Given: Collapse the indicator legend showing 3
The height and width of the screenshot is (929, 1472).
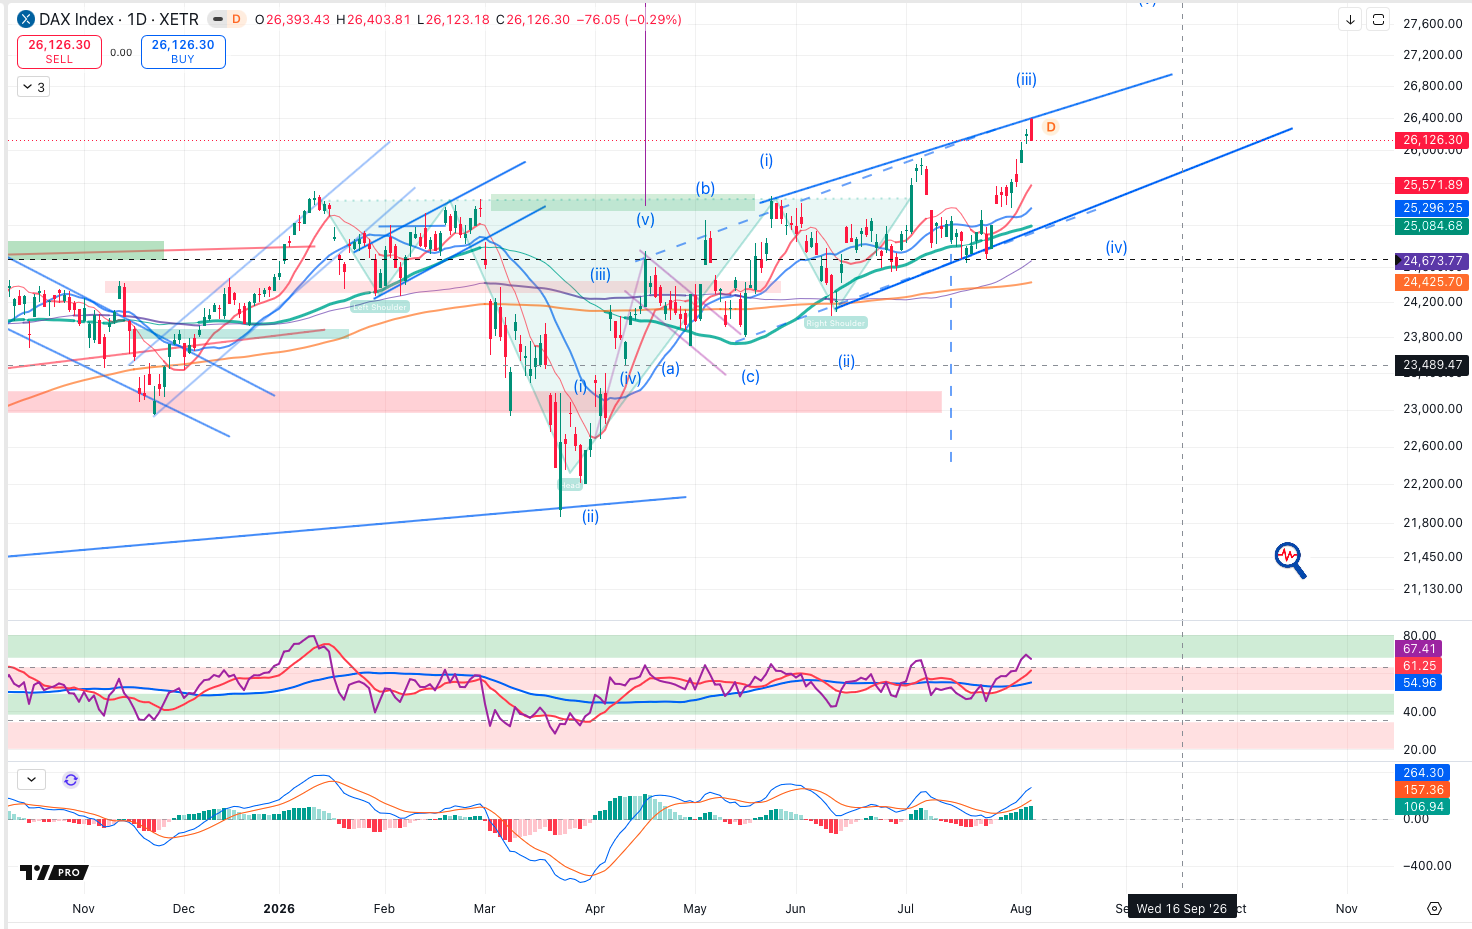Looking at the screenshot, I should (x=33, y=87).
